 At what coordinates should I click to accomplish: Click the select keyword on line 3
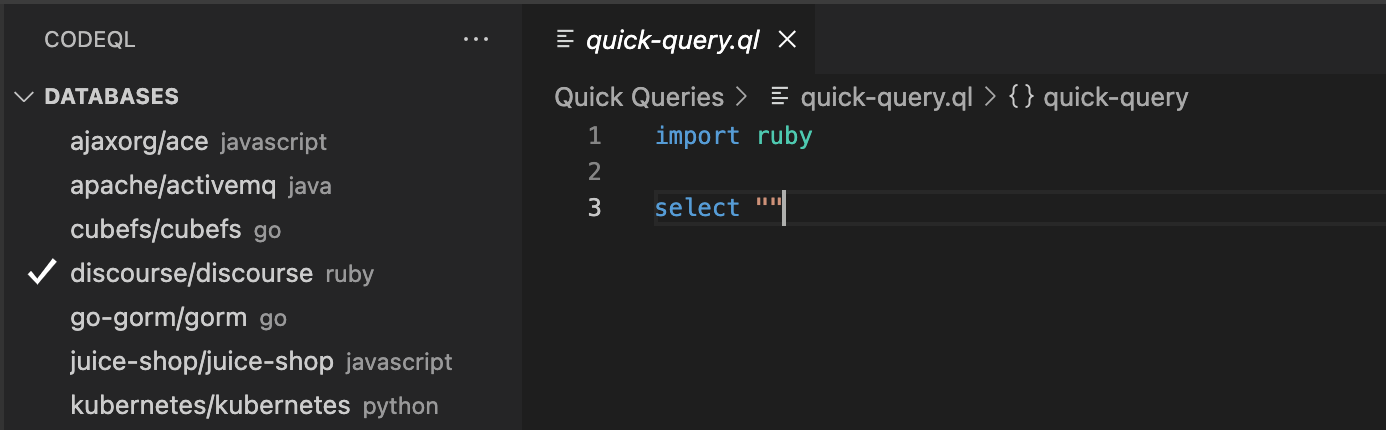697,208
